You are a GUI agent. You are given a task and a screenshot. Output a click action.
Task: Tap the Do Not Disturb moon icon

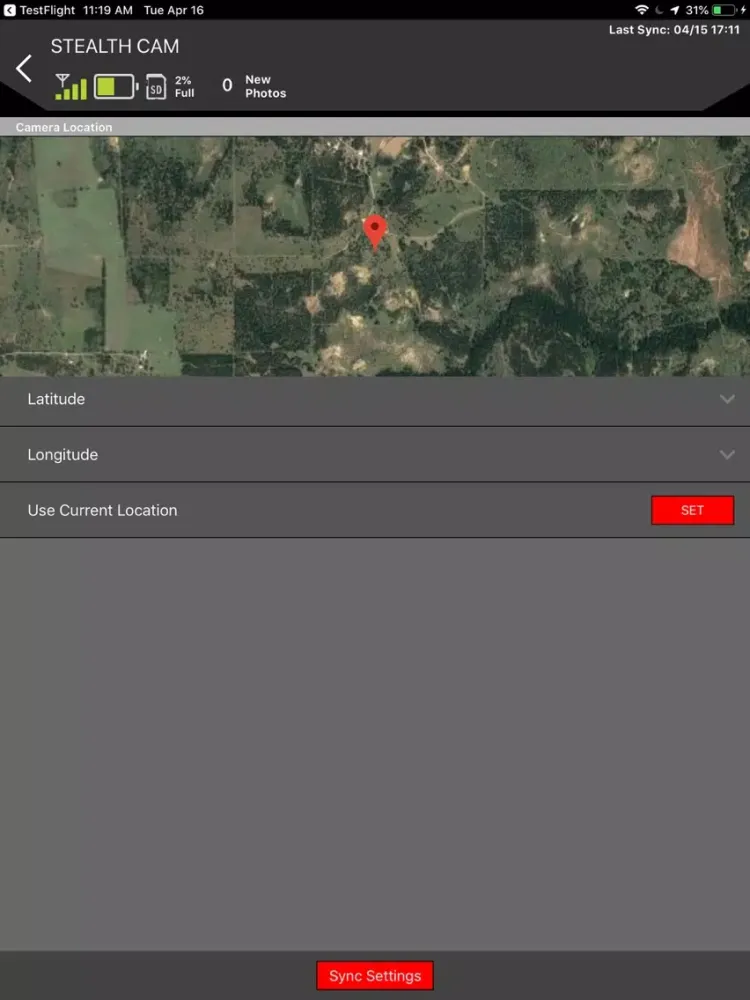click(x=659, y=10)
